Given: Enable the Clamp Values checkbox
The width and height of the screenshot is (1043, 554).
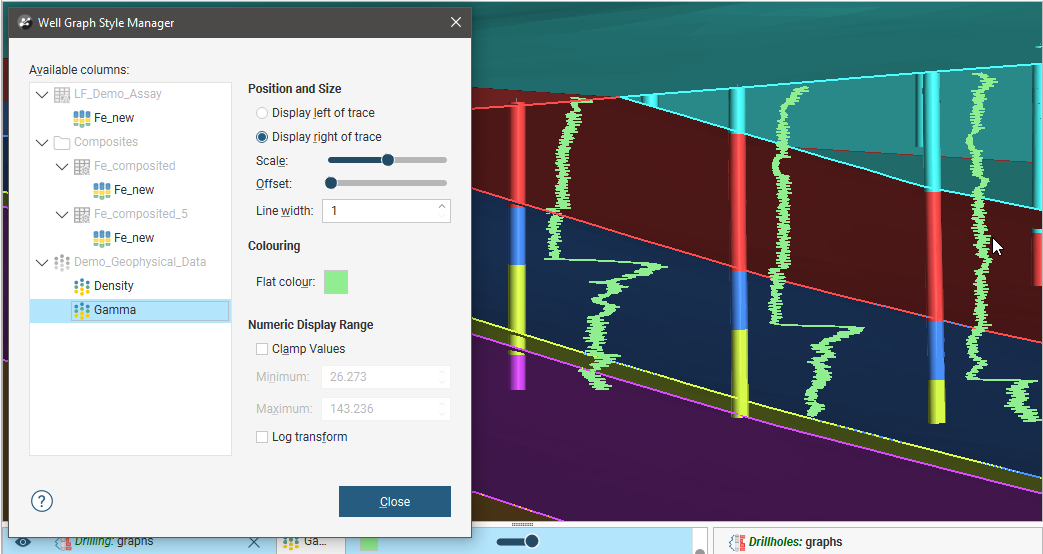Looking at the screenshot, I should (262, 349).
